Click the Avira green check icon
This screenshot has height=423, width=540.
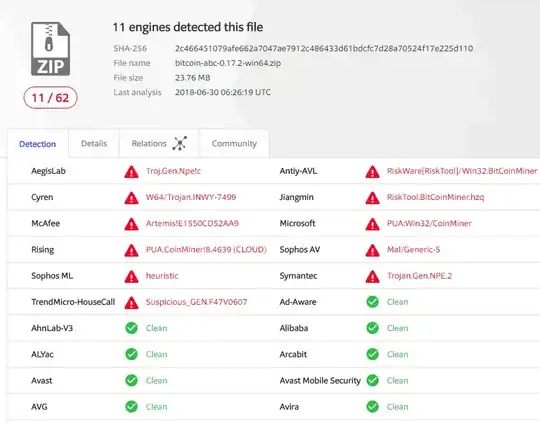click(372, 406)
